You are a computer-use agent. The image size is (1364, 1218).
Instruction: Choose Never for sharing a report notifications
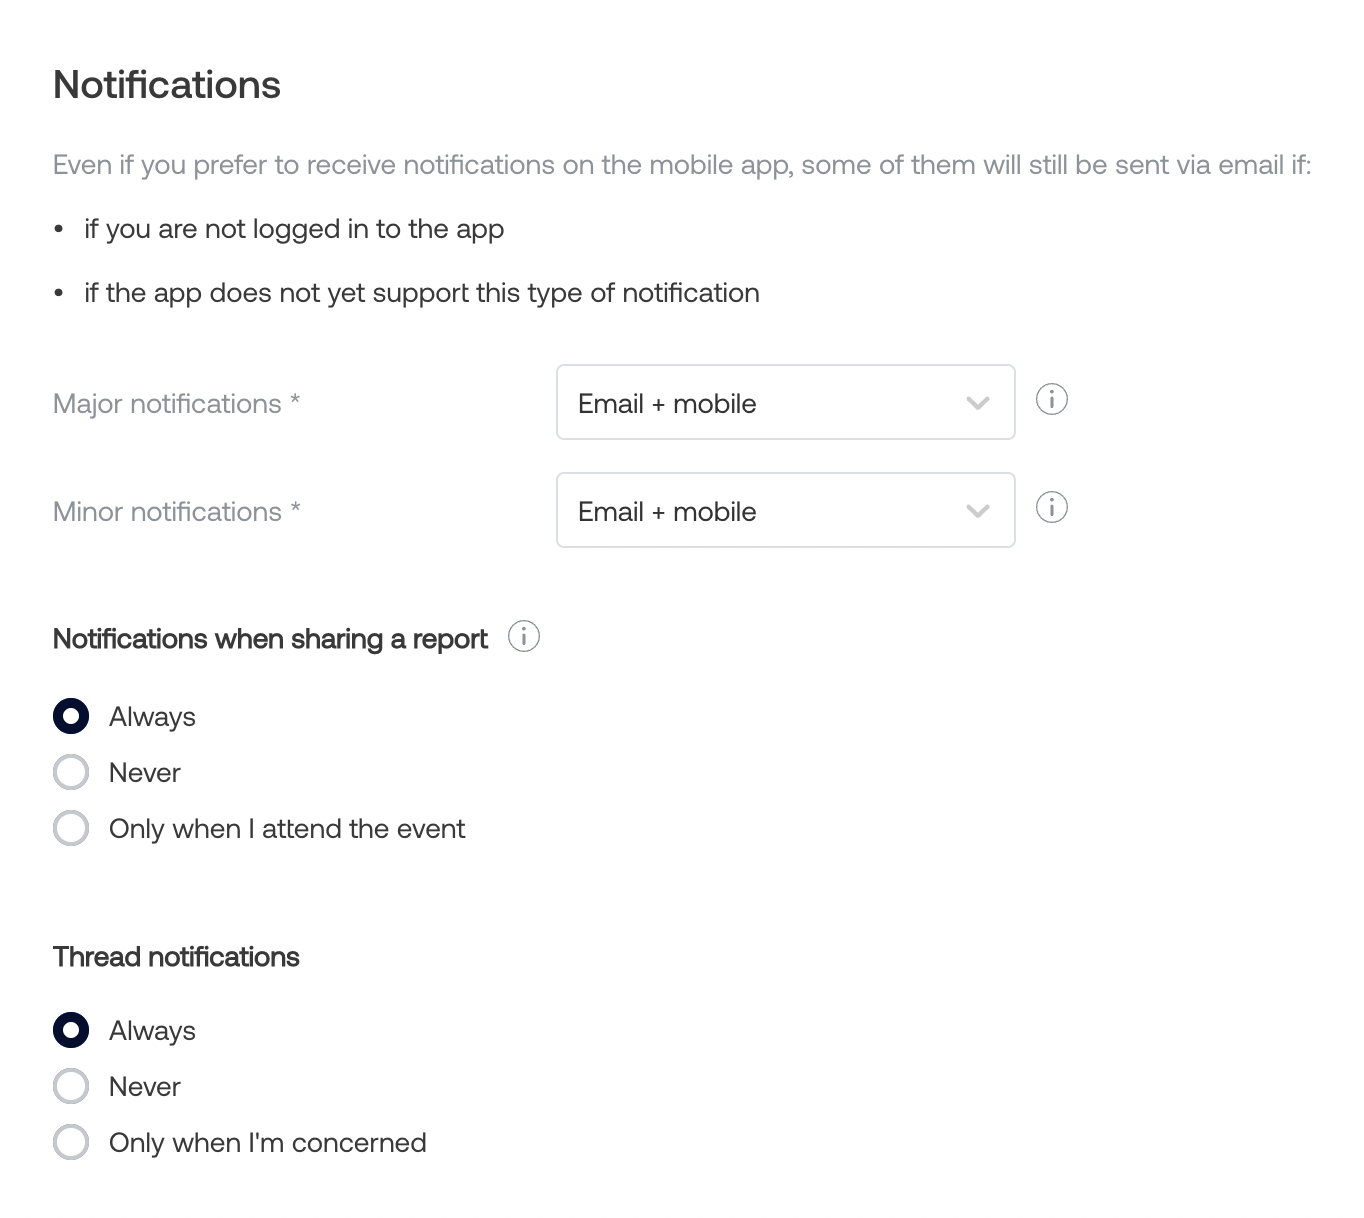click(71, 773)
